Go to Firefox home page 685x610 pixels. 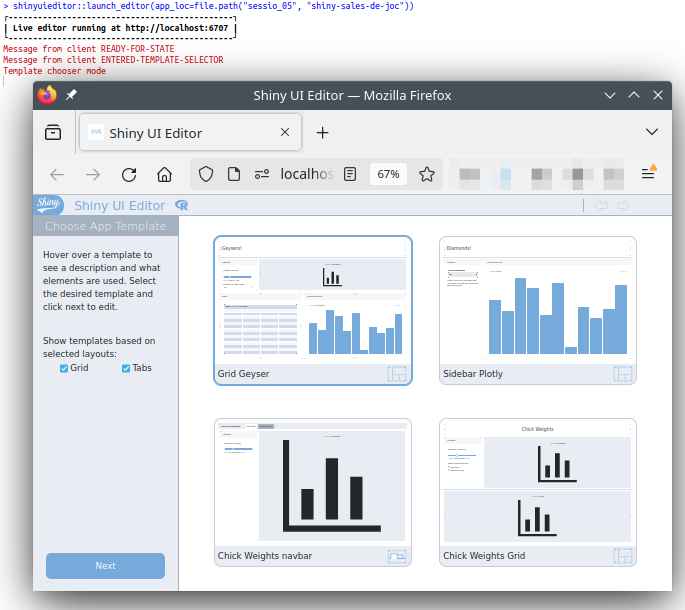point(165,174)
